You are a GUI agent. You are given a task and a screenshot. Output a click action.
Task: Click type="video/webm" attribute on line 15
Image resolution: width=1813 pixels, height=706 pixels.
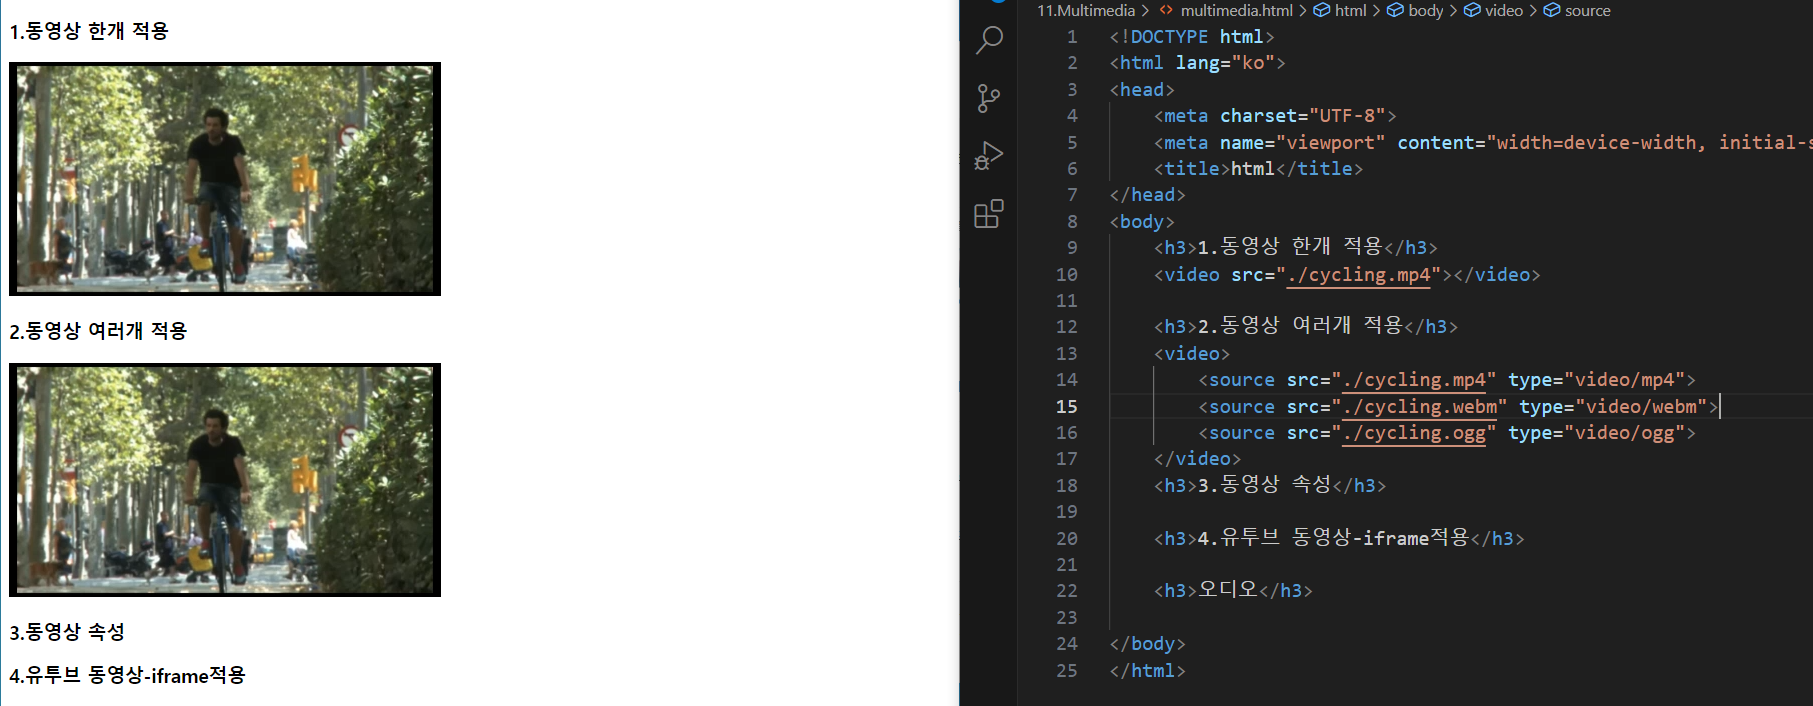(1613, 407)
